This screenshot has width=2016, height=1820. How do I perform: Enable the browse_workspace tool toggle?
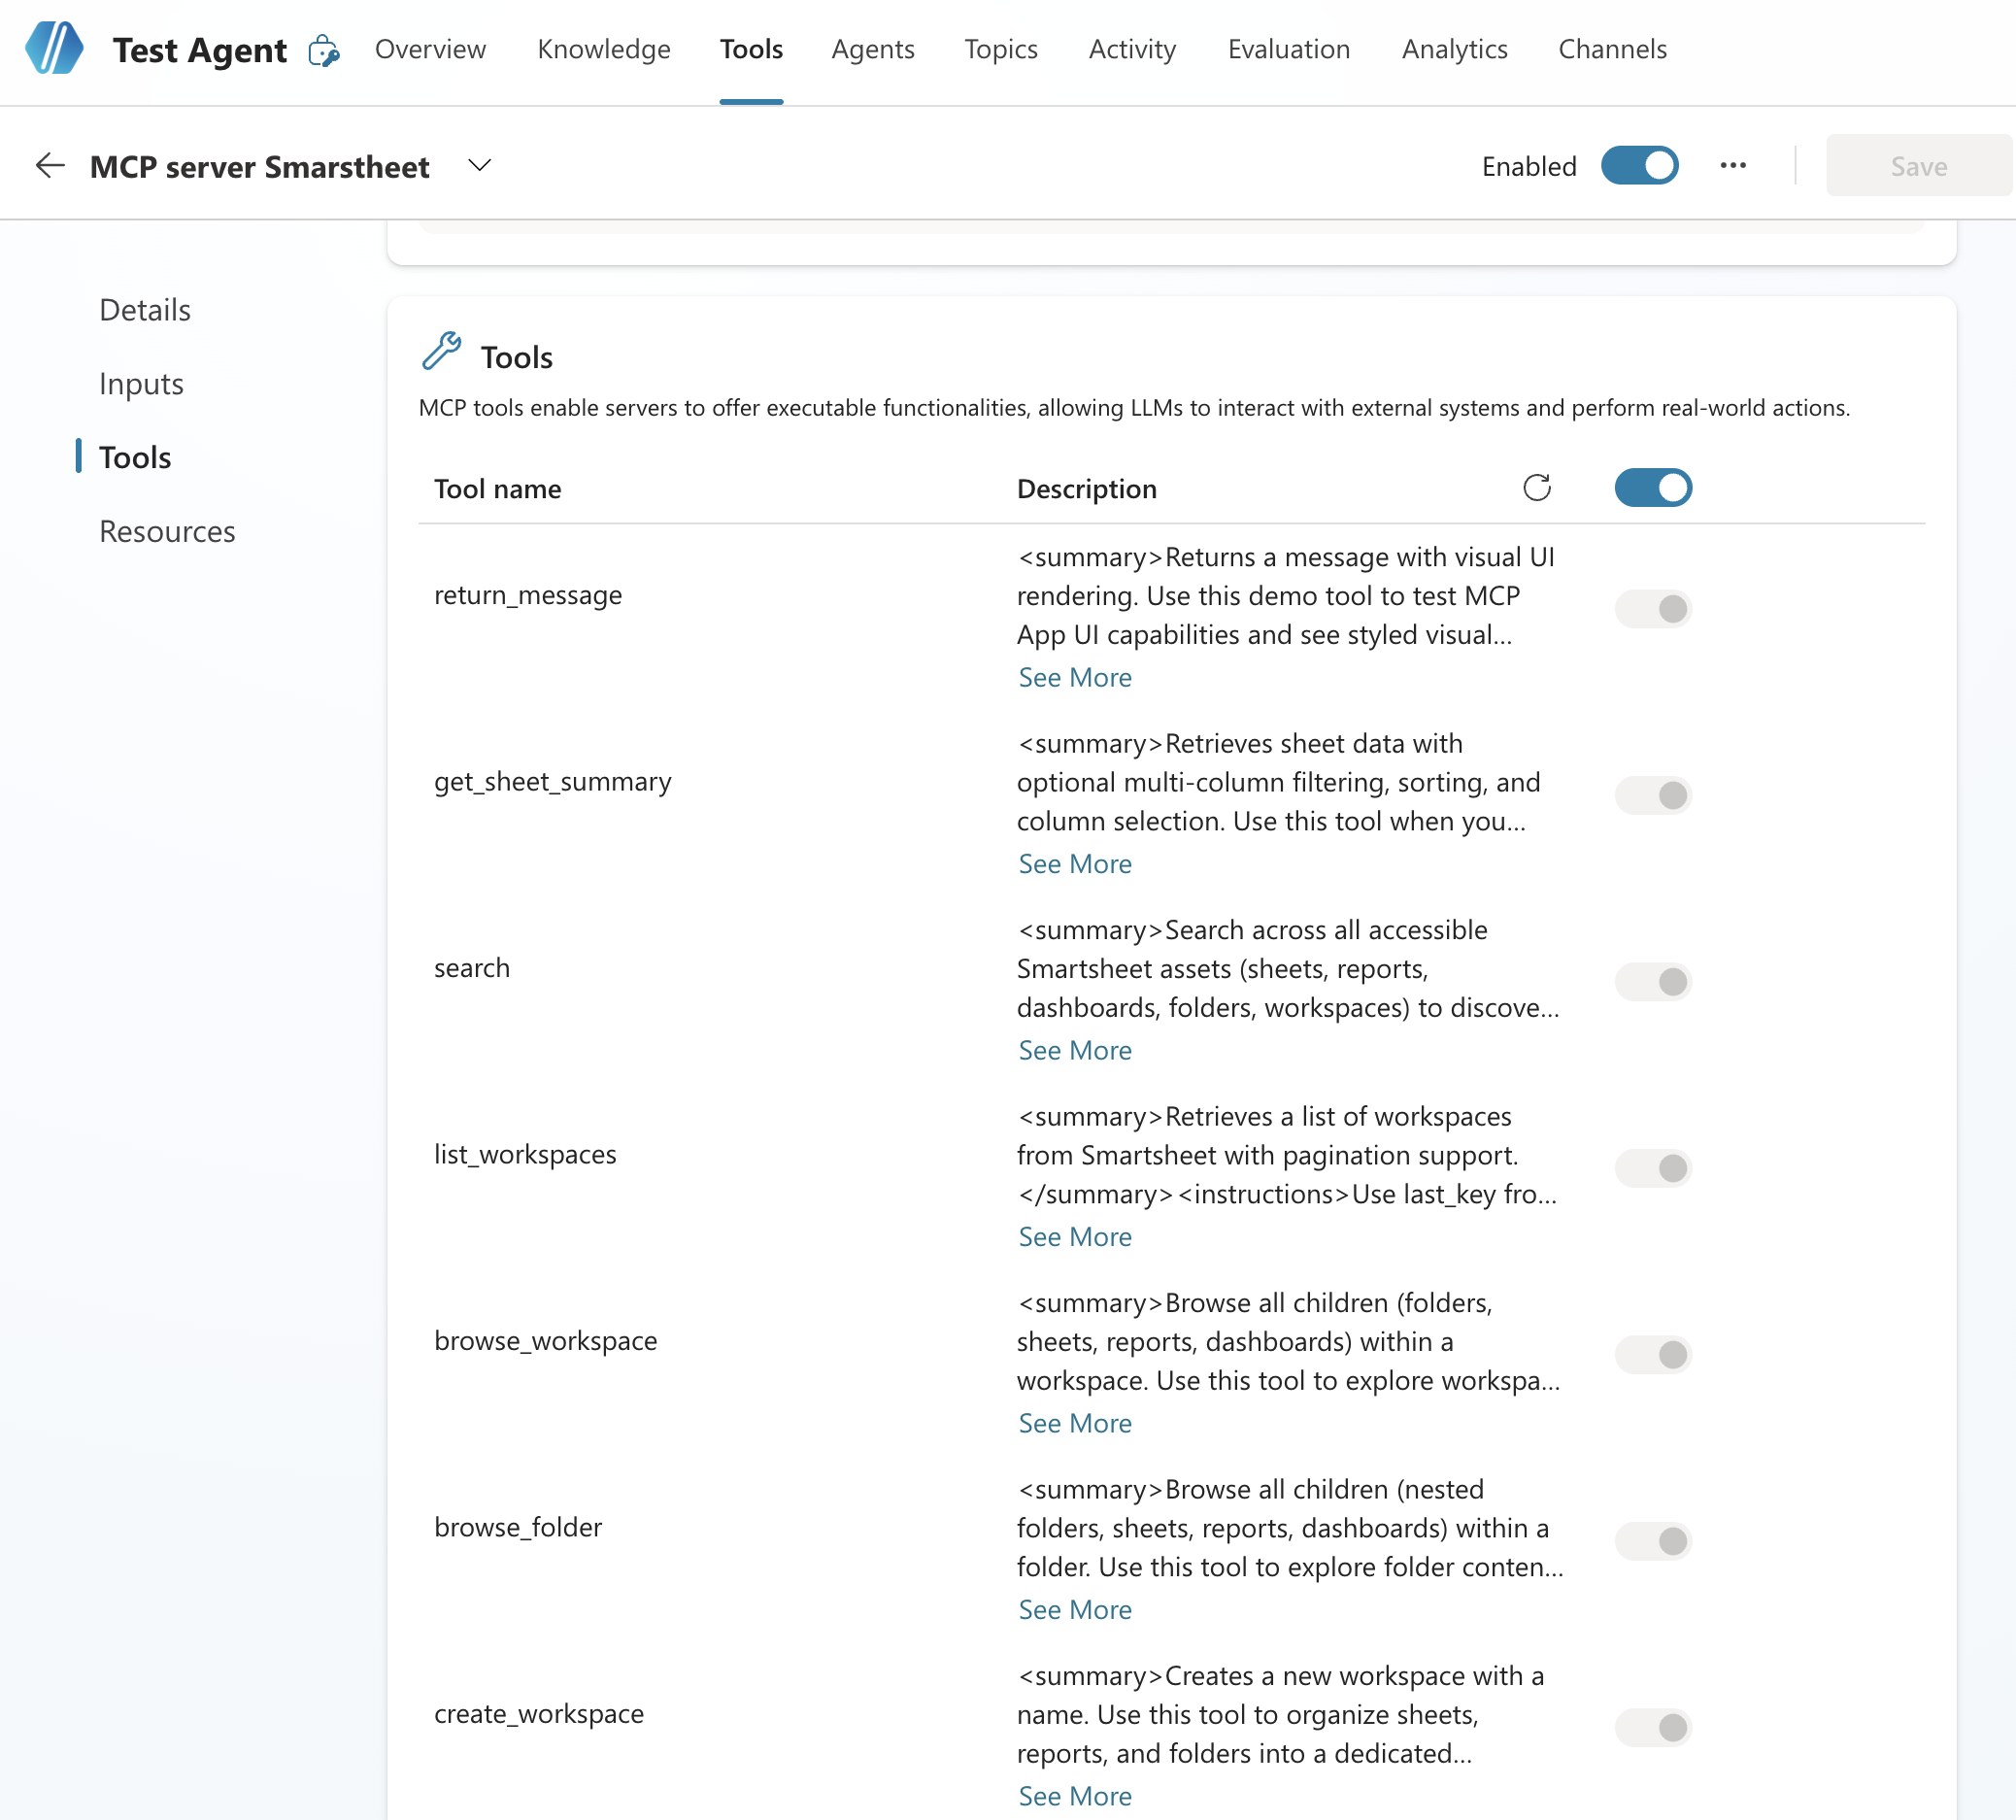(1653, 1355)
